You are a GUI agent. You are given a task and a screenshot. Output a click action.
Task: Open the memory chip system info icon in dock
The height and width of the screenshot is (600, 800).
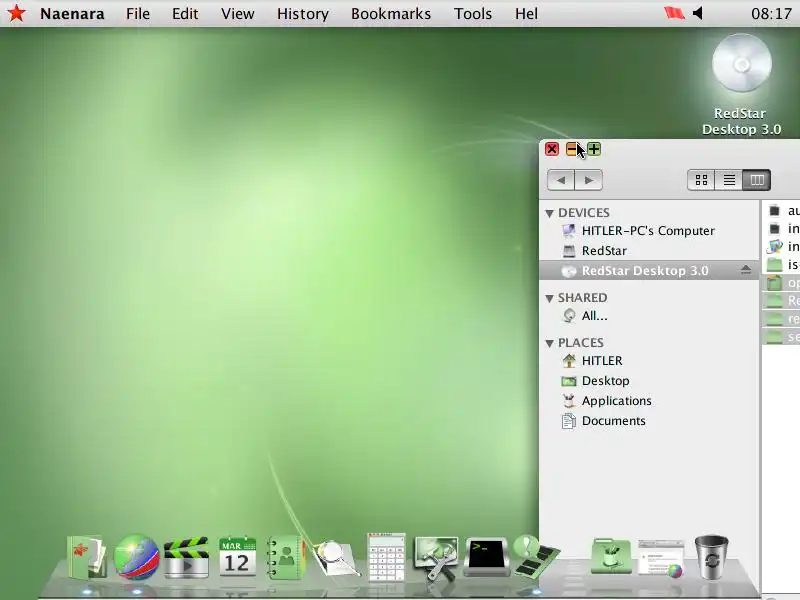tap(536, 556)
